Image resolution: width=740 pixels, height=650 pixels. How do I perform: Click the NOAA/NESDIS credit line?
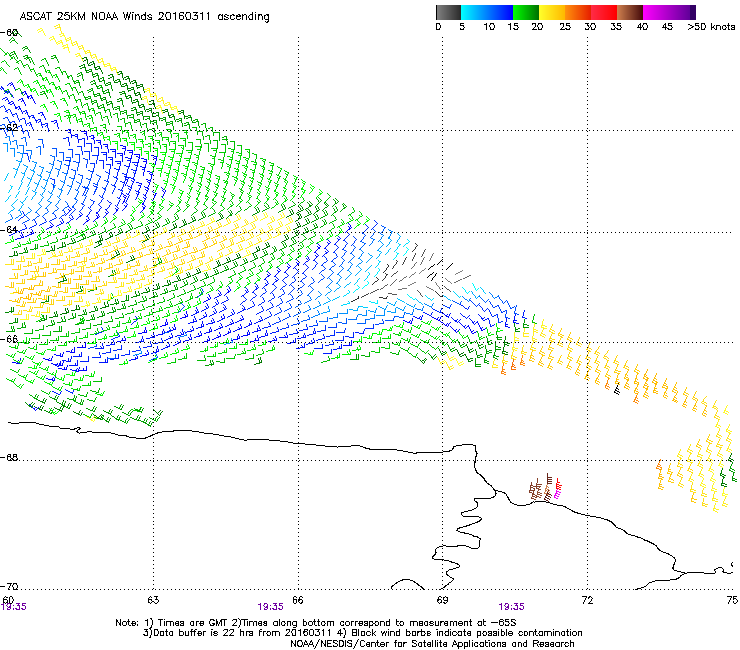click(432, 644)
